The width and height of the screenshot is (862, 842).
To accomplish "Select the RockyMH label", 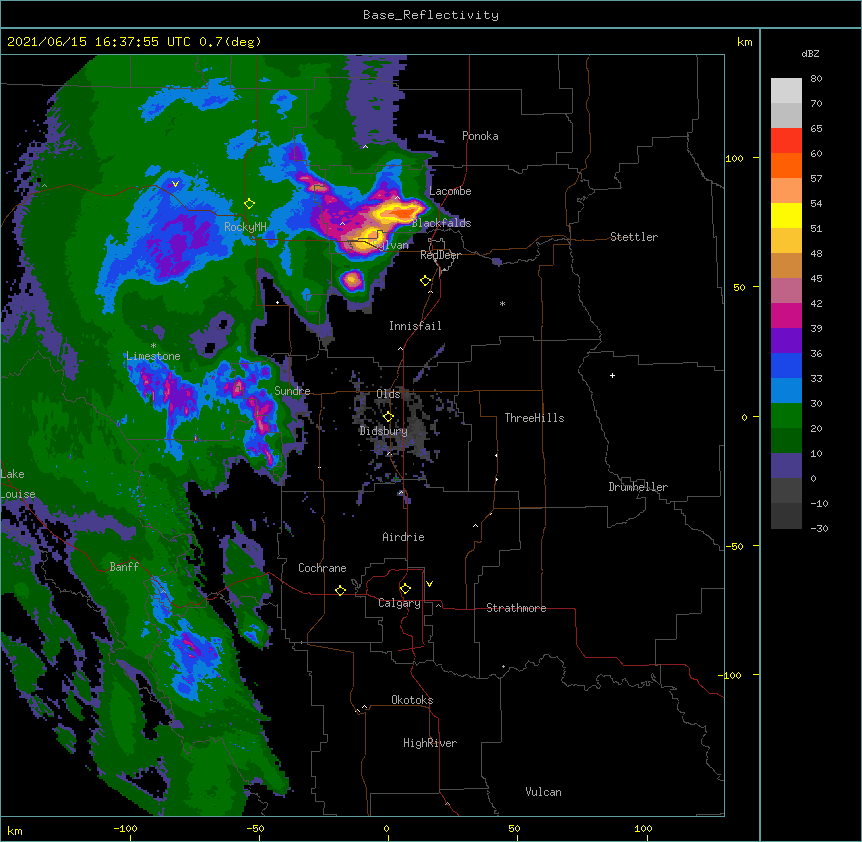I will [x=245, y=226].
